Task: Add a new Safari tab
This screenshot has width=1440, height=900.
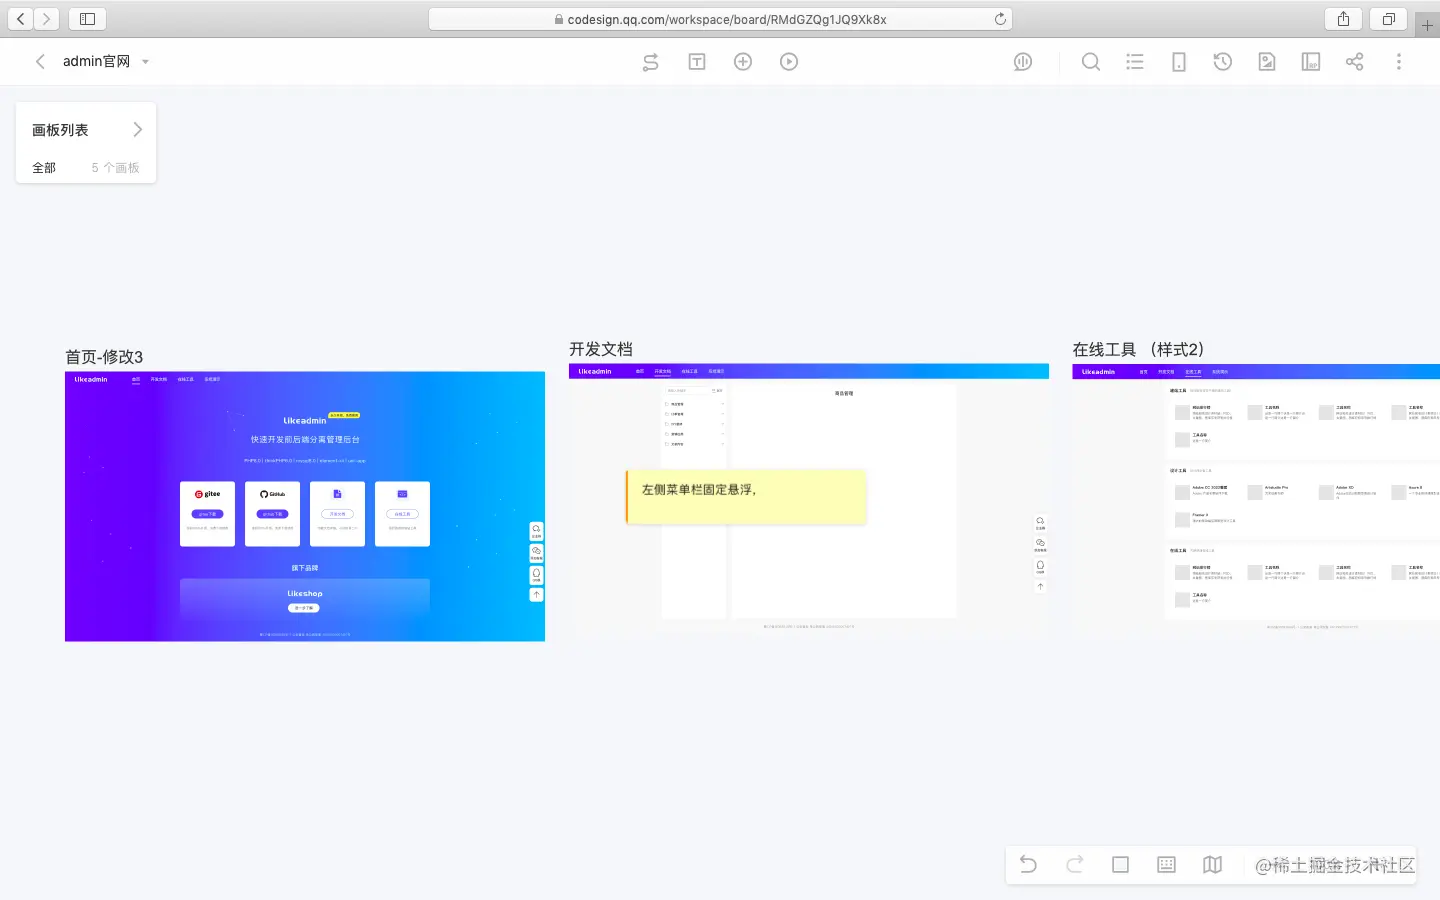Action: [1427, 25]
